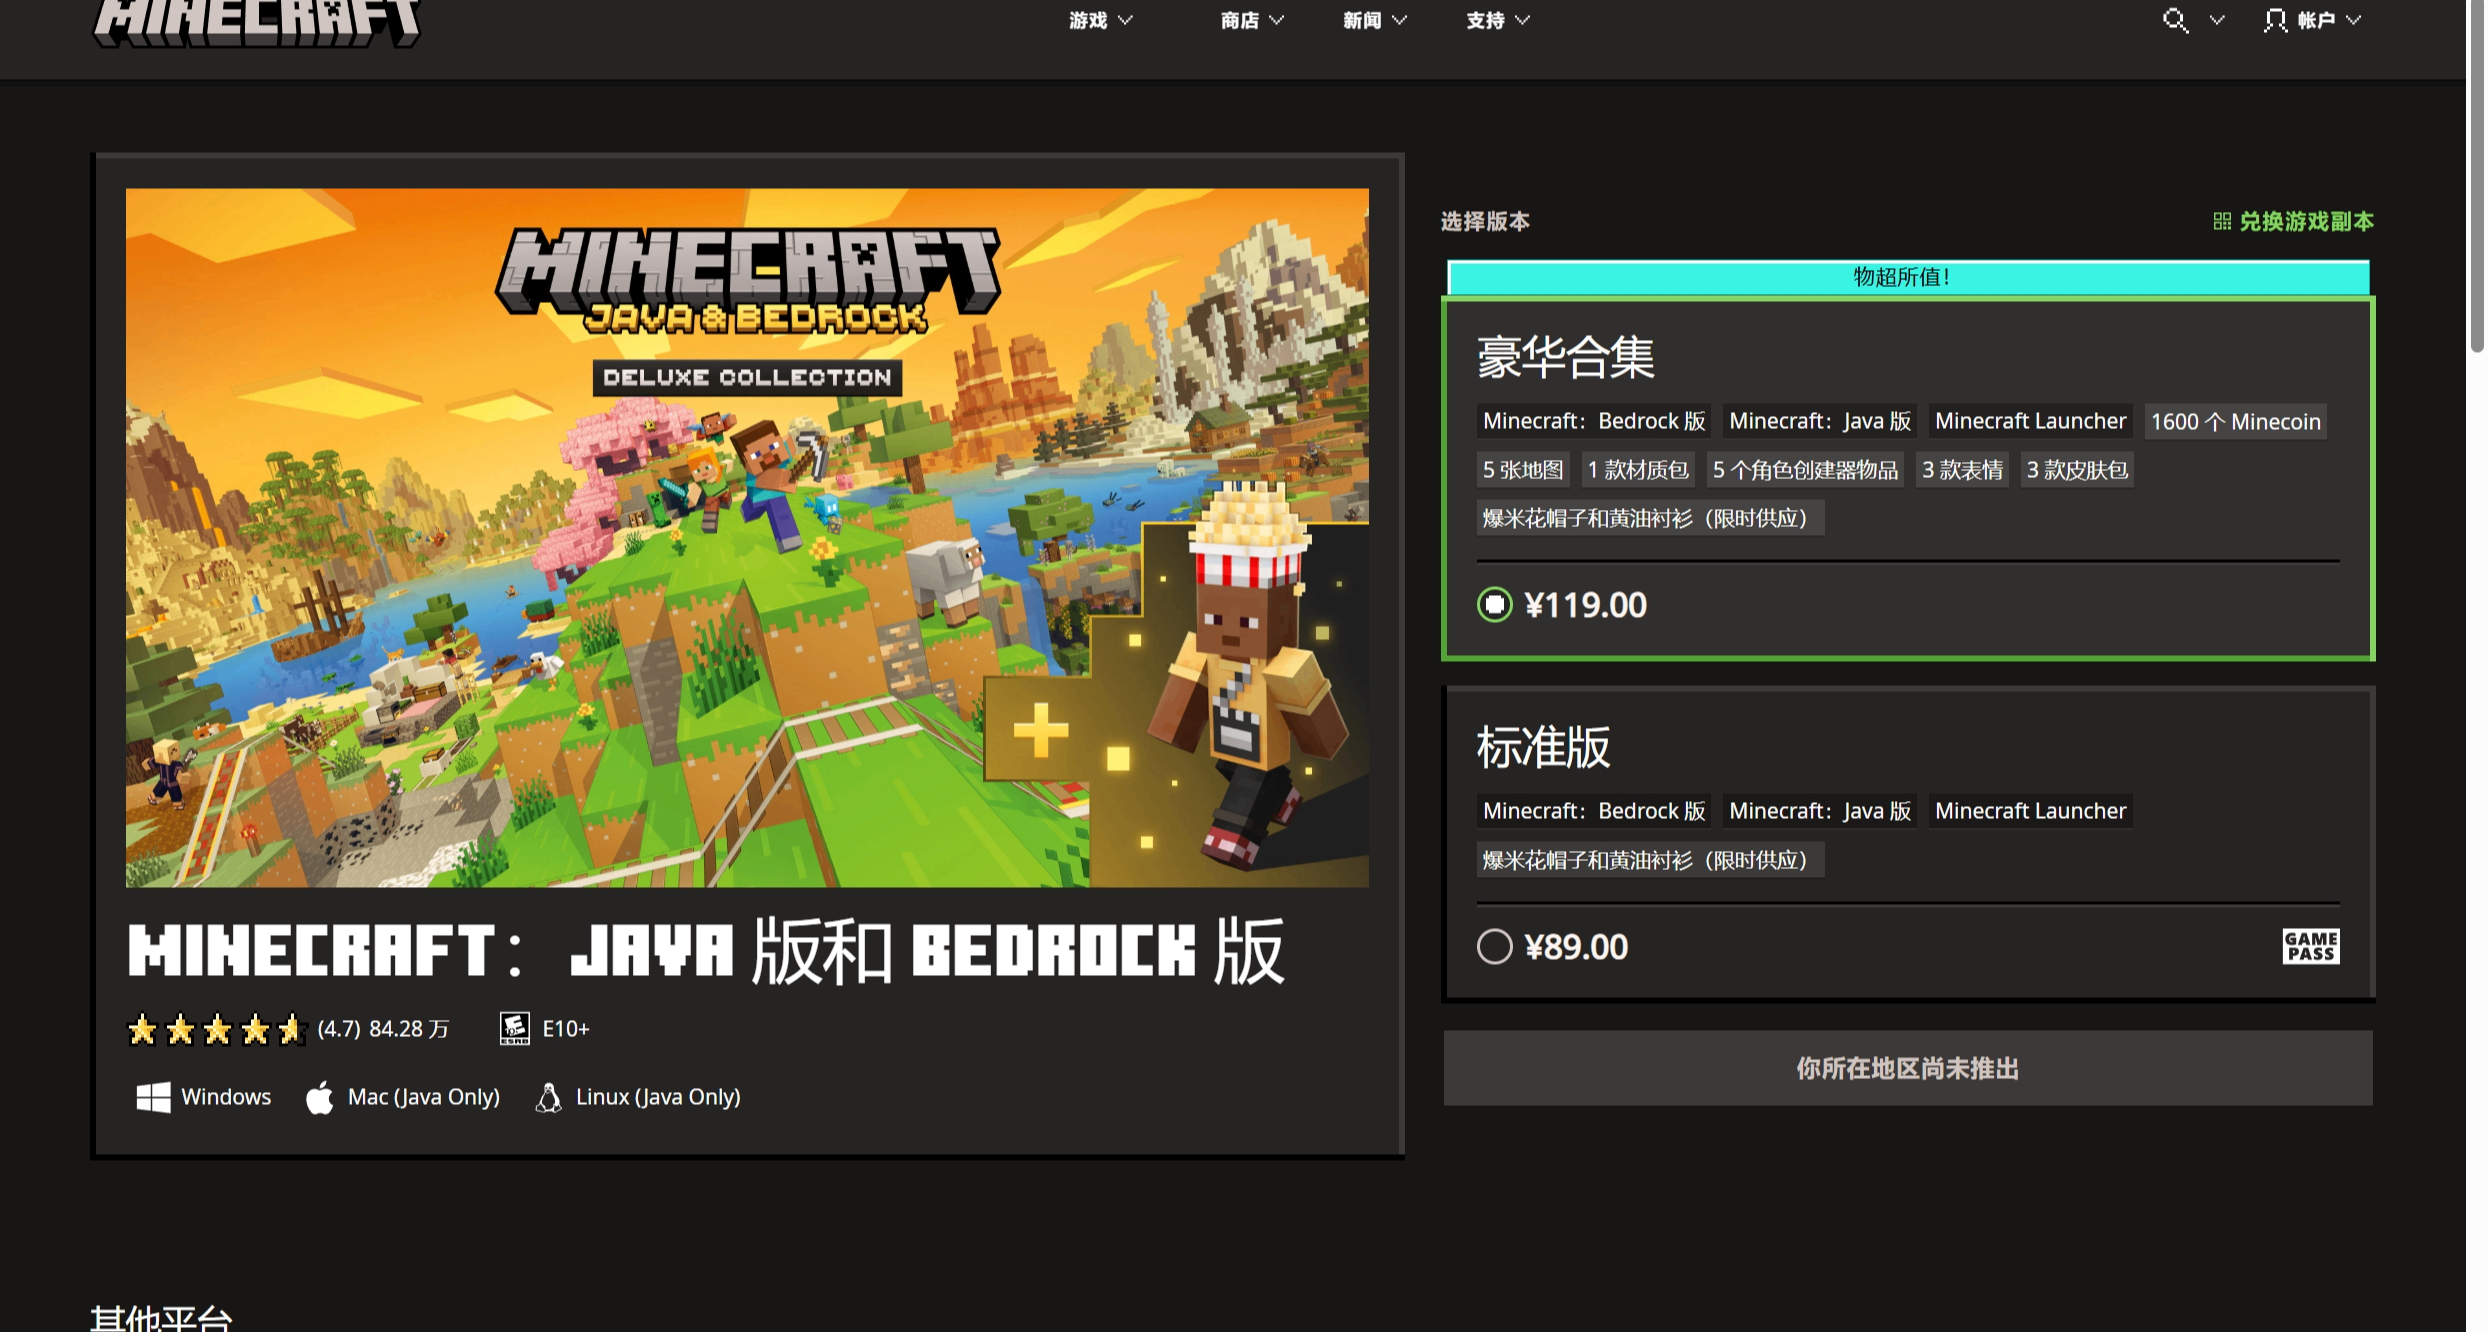Click the E10+ rating label
This screenshot has height=1332, width=2488.
(x=566, y=1029)
